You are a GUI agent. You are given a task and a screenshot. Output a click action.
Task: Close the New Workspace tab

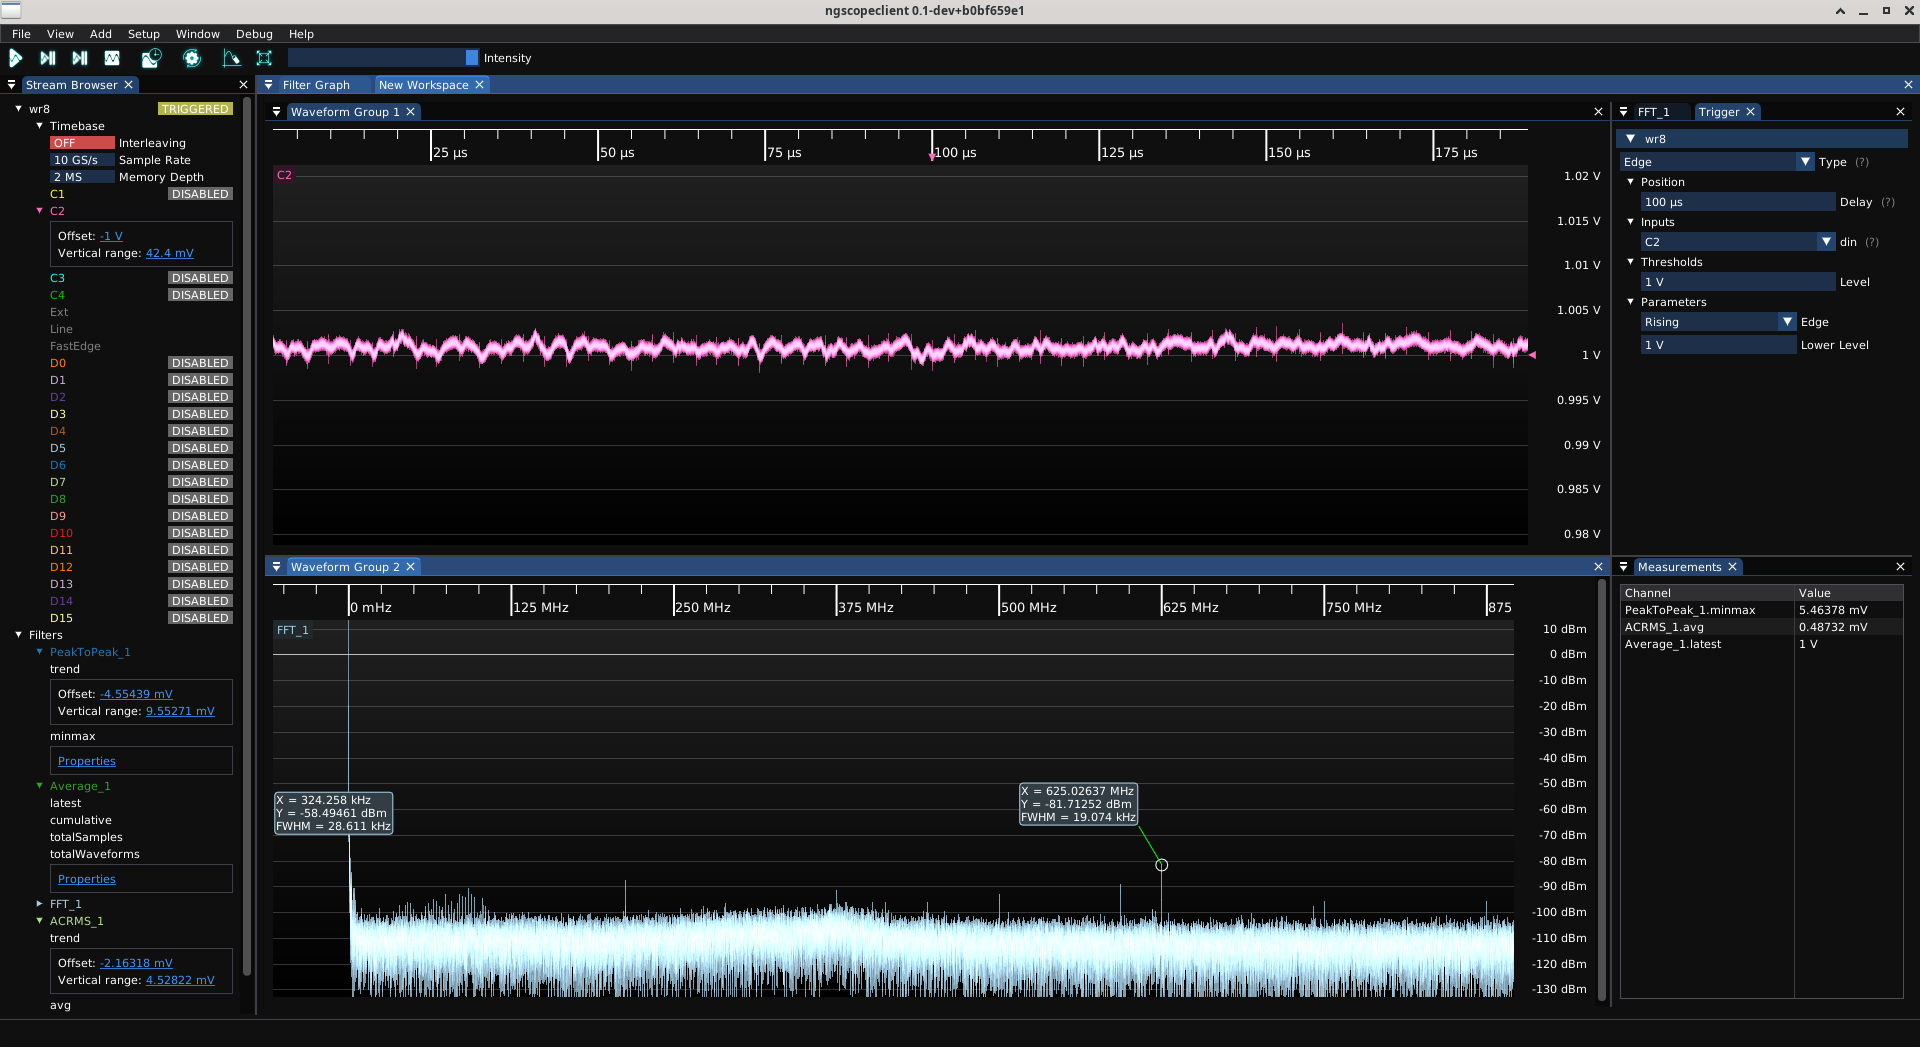tap(479, 85)
